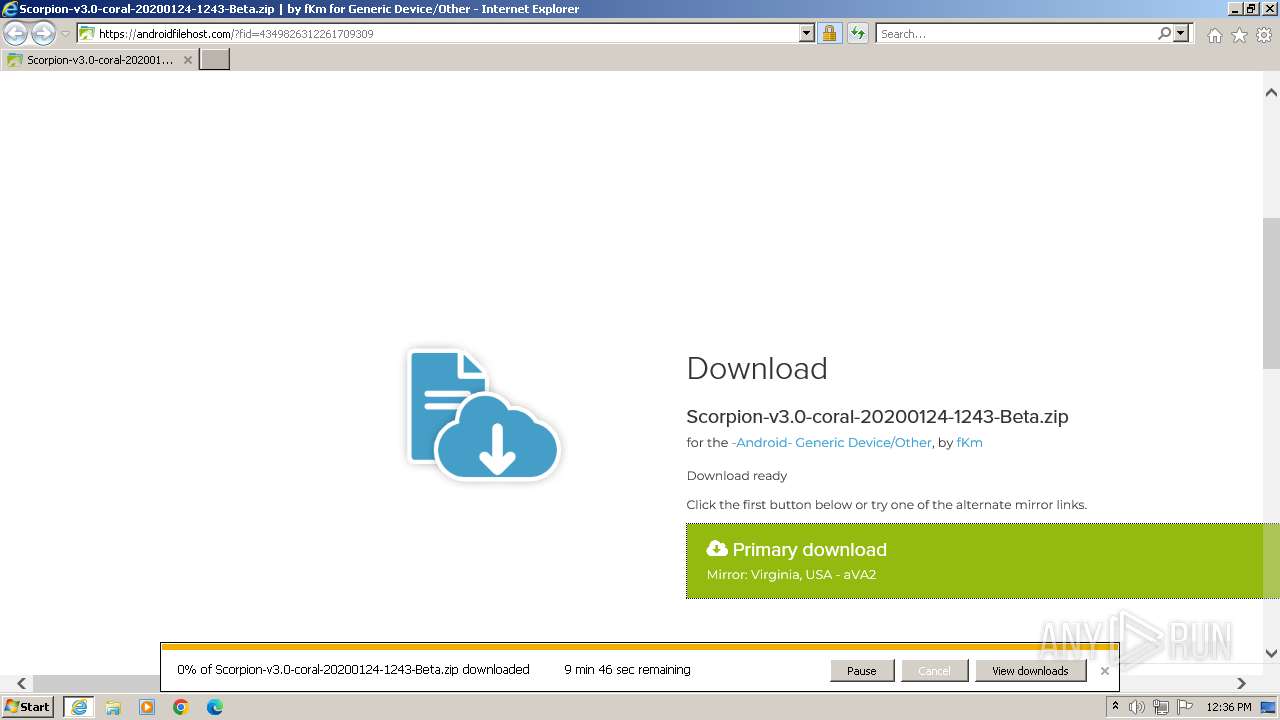
Task: Click the Internet Explorer window title icon
Action: pos(10,9)
